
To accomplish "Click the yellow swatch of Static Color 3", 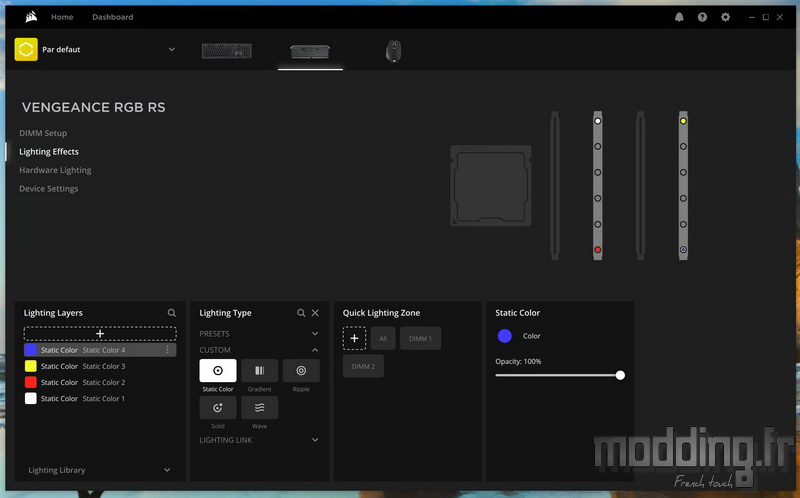I will click(x=31, y=366).
